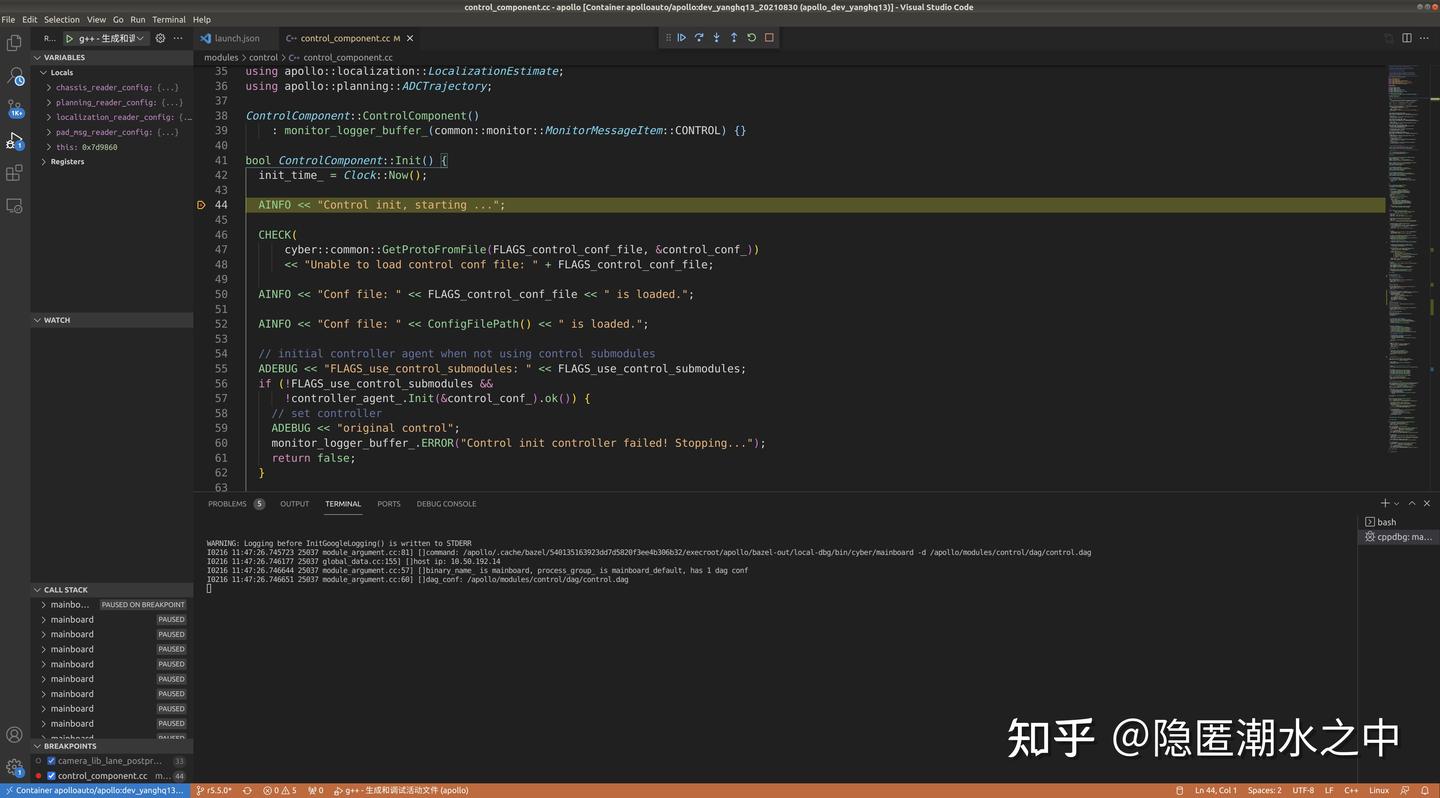Click the Split Terminal icon
The width and height of the screenshot is (1440, 798).
1396,503
